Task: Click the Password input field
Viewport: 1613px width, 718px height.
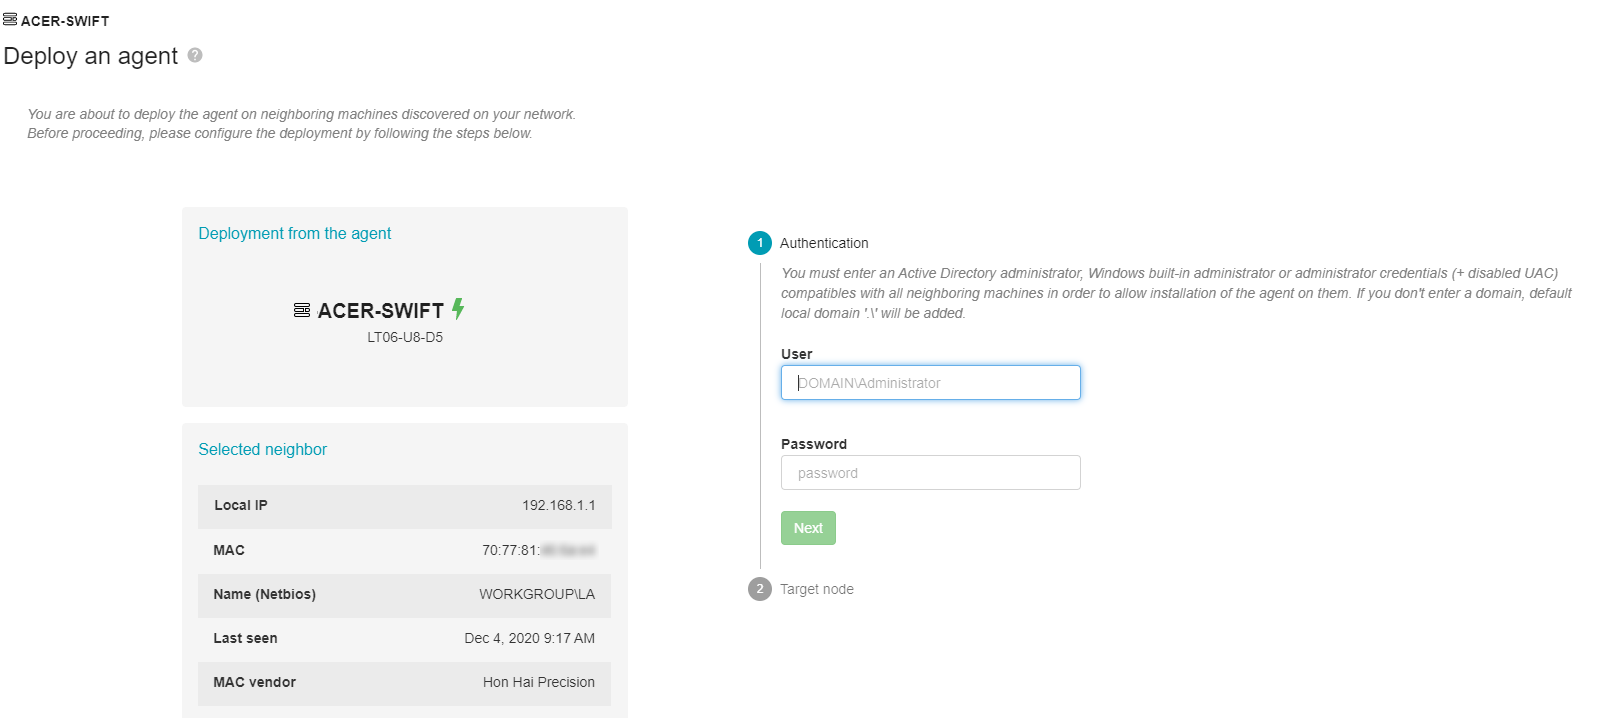Action: (930, 472)
